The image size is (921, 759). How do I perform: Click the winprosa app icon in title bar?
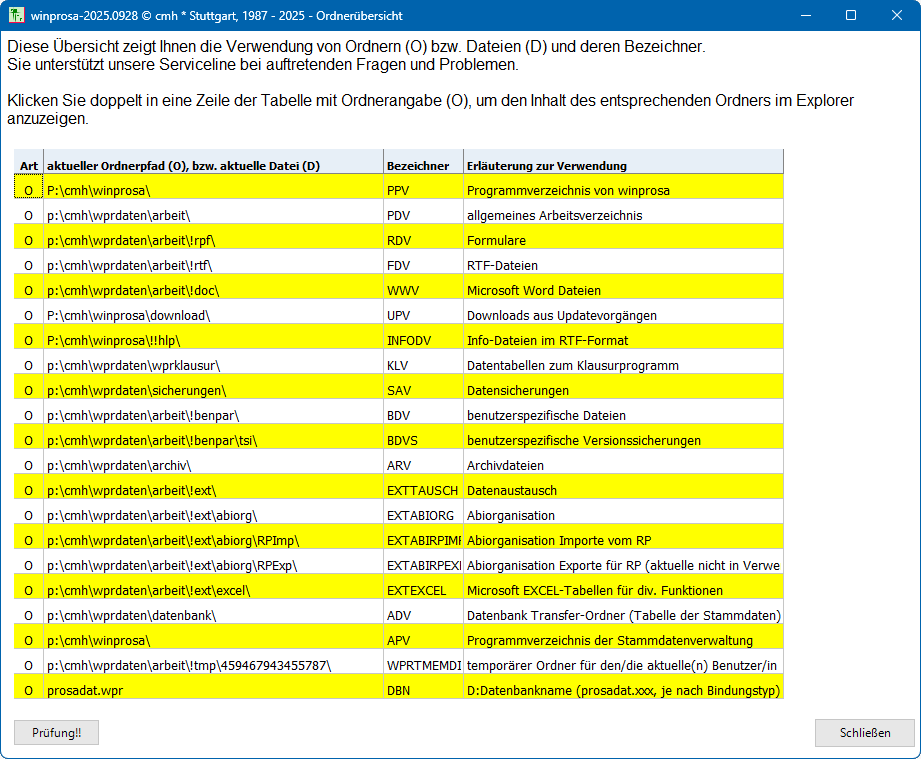(x=15, y=15)
